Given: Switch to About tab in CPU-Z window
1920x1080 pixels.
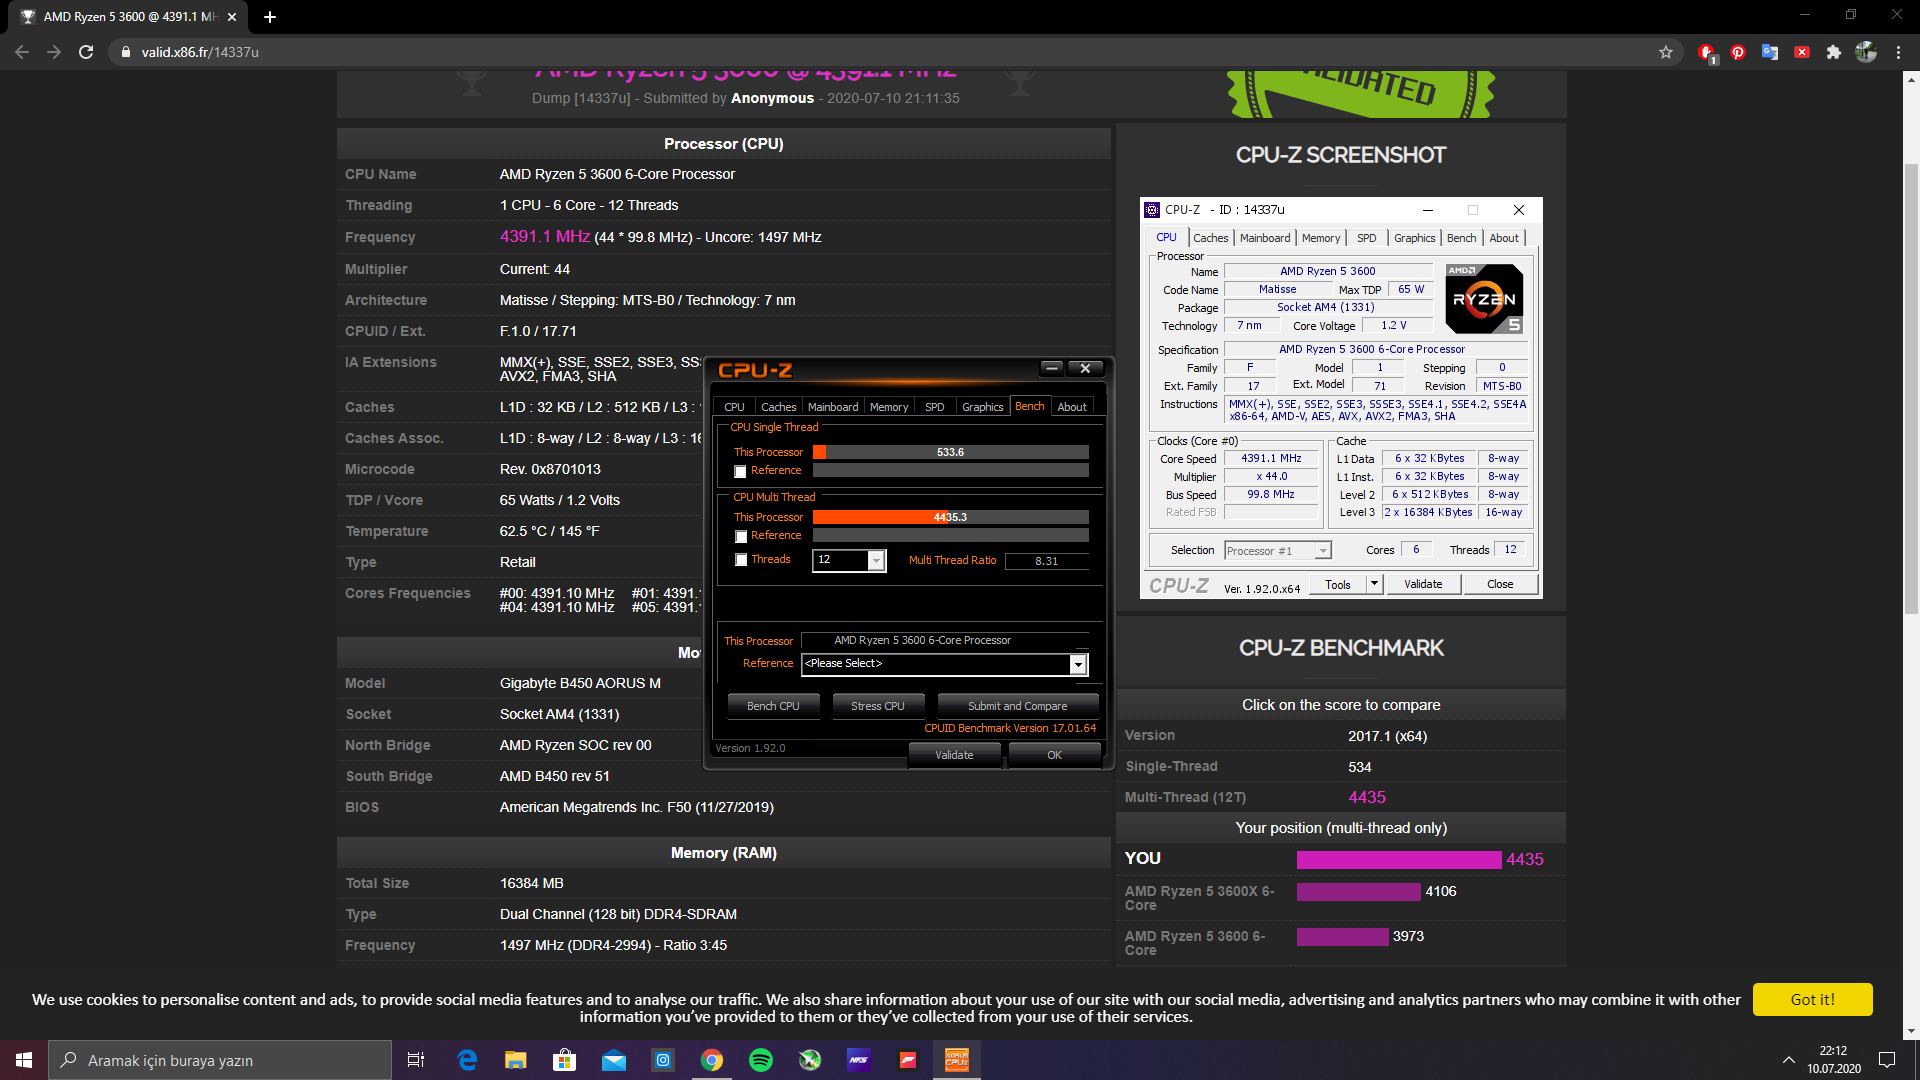Looking at the screenshot, I should click(1072, 407).
